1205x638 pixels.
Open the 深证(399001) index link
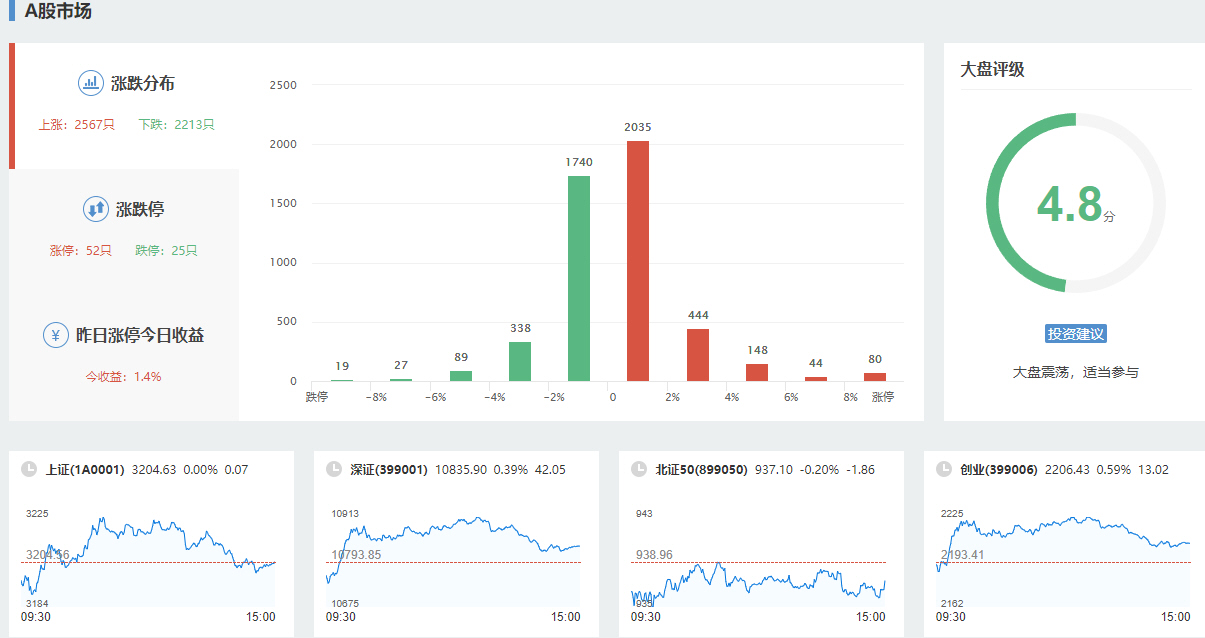point(389,469)
